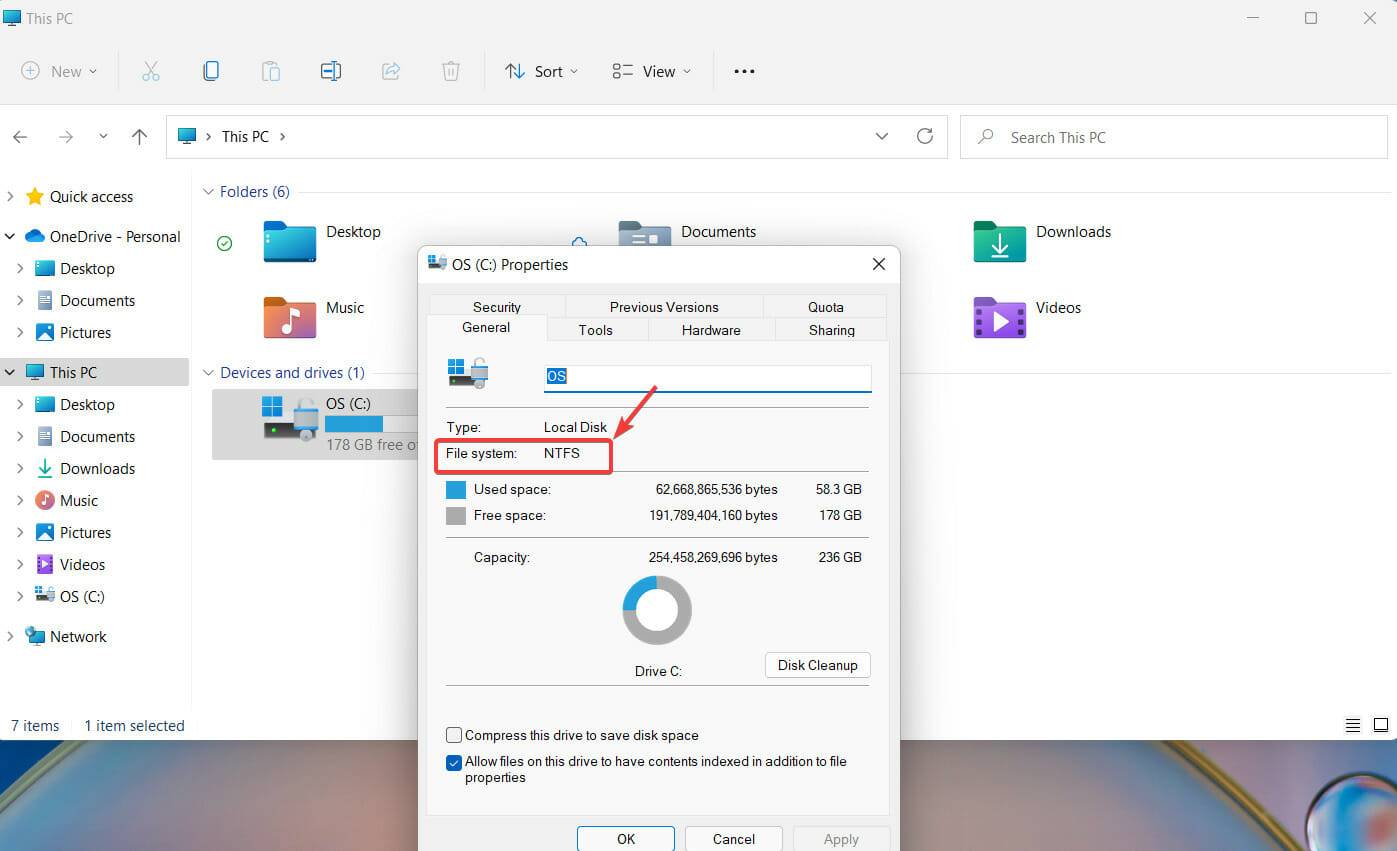Image resolution: width=1397 pixels, height=851 pixels.
Task: Delete the selected item with the trash icon
Action: [x=451, y=70]
